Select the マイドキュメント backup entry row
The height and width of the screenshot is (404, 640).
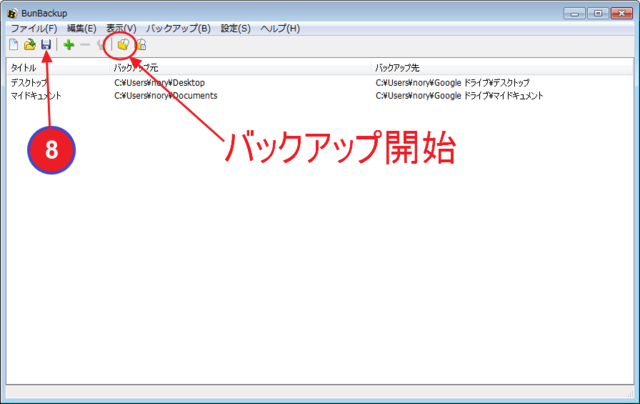coord(36,96)
